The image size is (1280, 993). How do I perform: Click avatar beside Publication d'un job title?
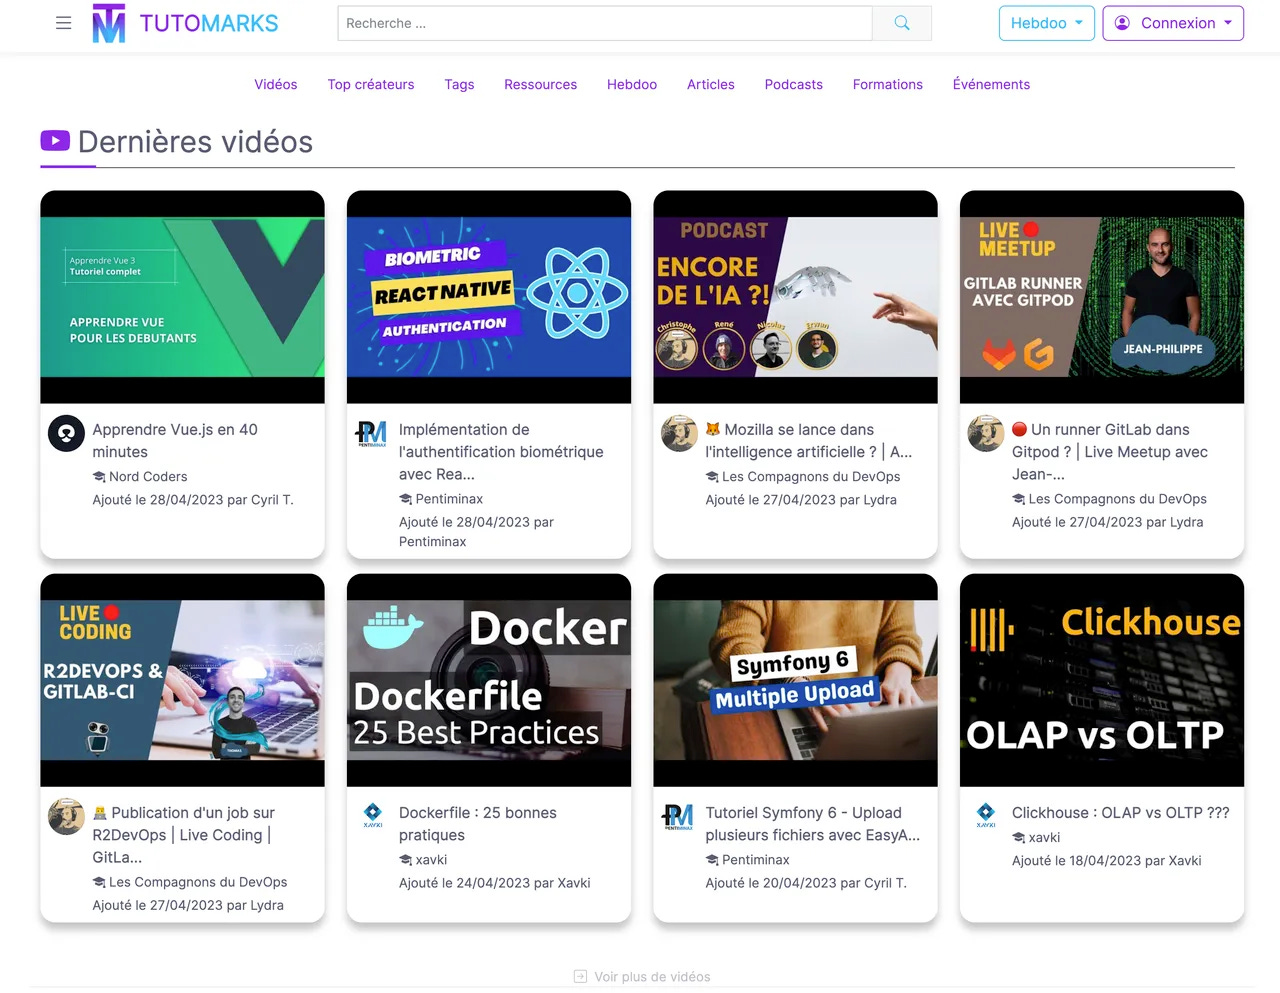66,816
